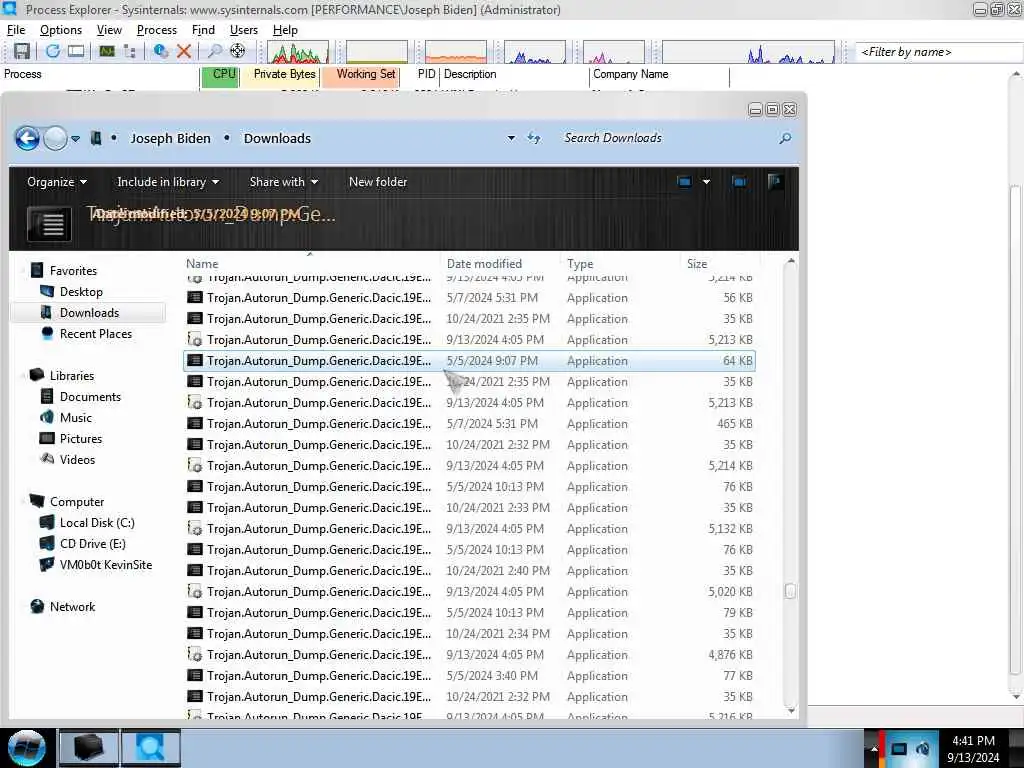Click the Refresh Now toolbar icon
This screenshot has width=1024, height=768.
click(53, 51)
